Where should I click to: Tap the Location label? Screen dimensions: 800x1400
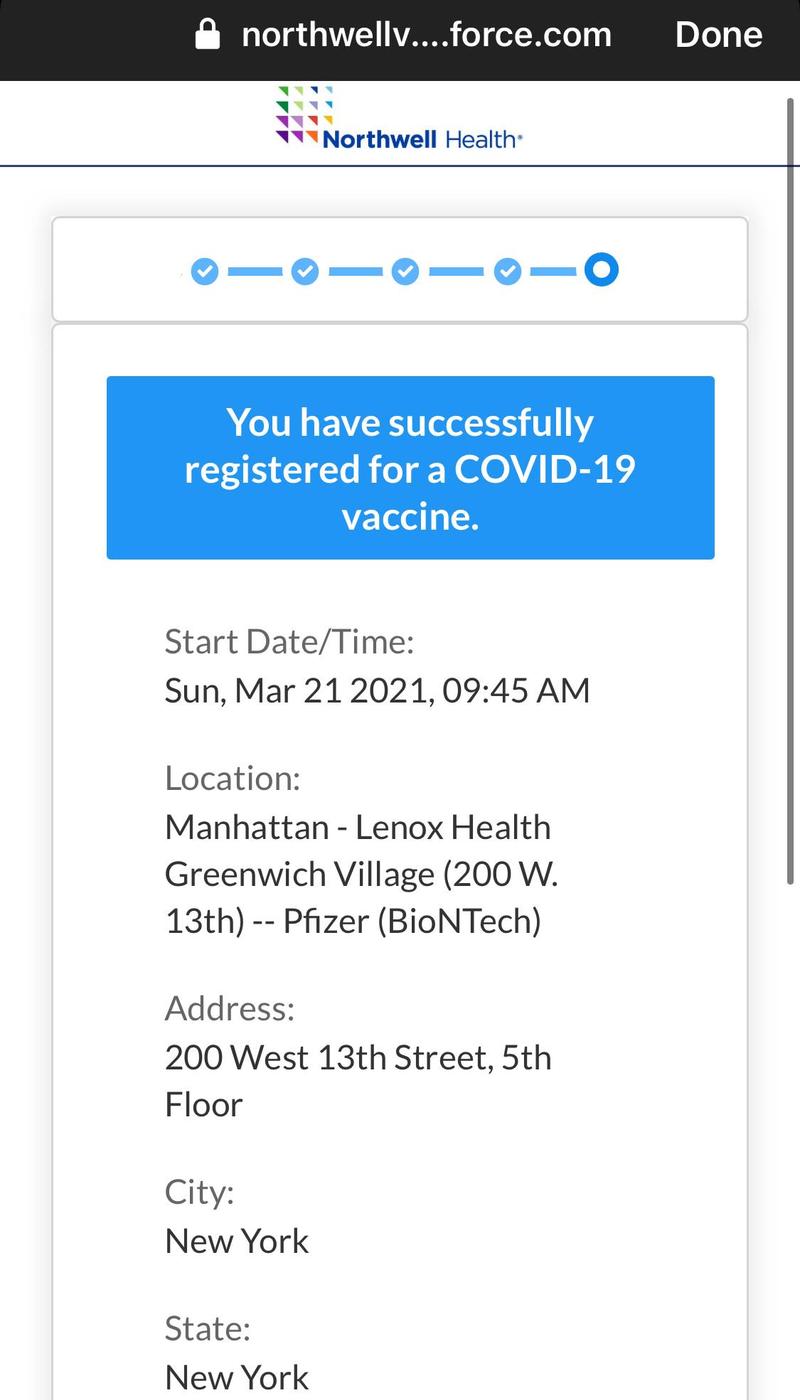click(232, 778)
